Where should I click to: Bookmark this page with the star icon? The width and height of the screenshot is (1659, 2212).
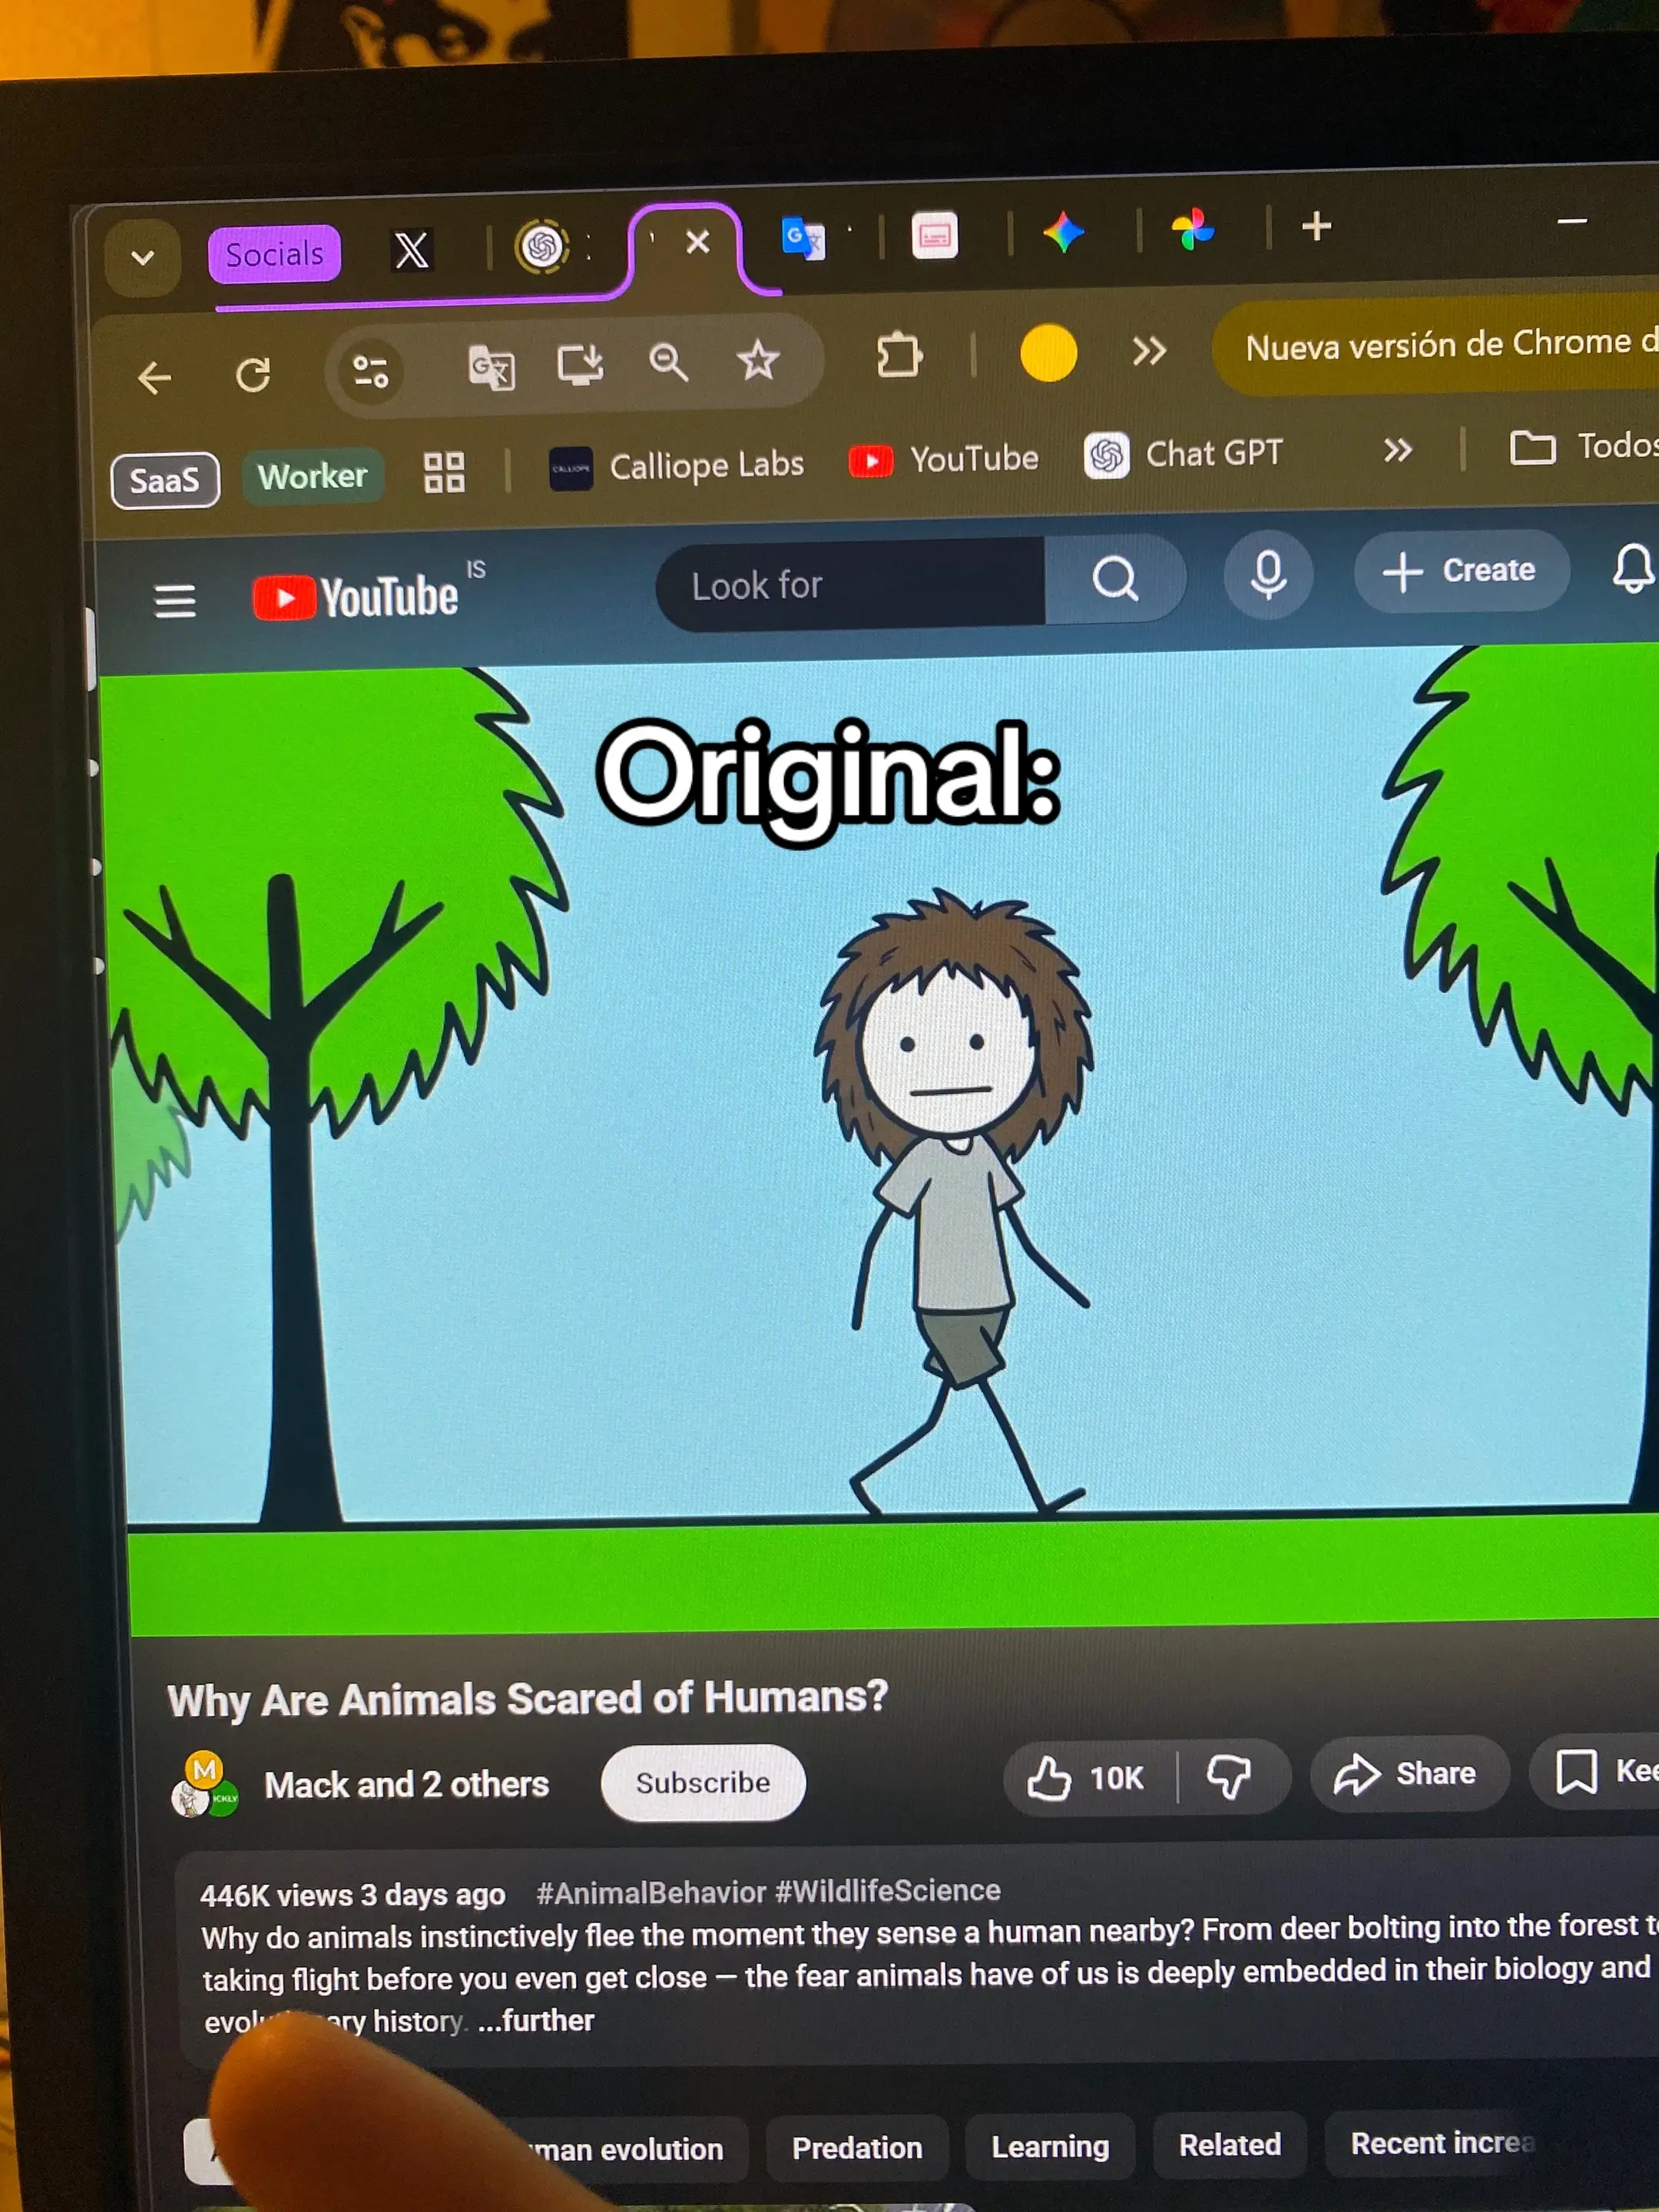point(758,359)
